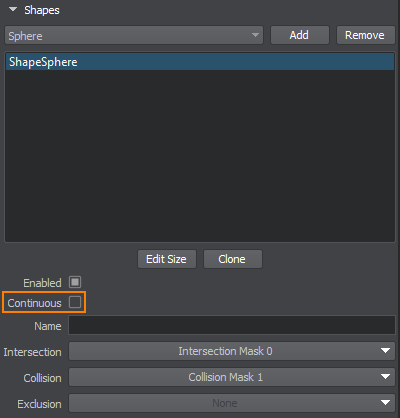Viewport: 400px width, 418px height.
Task: Open the Intersection Mask 0 dropdown
Action: 232,351
